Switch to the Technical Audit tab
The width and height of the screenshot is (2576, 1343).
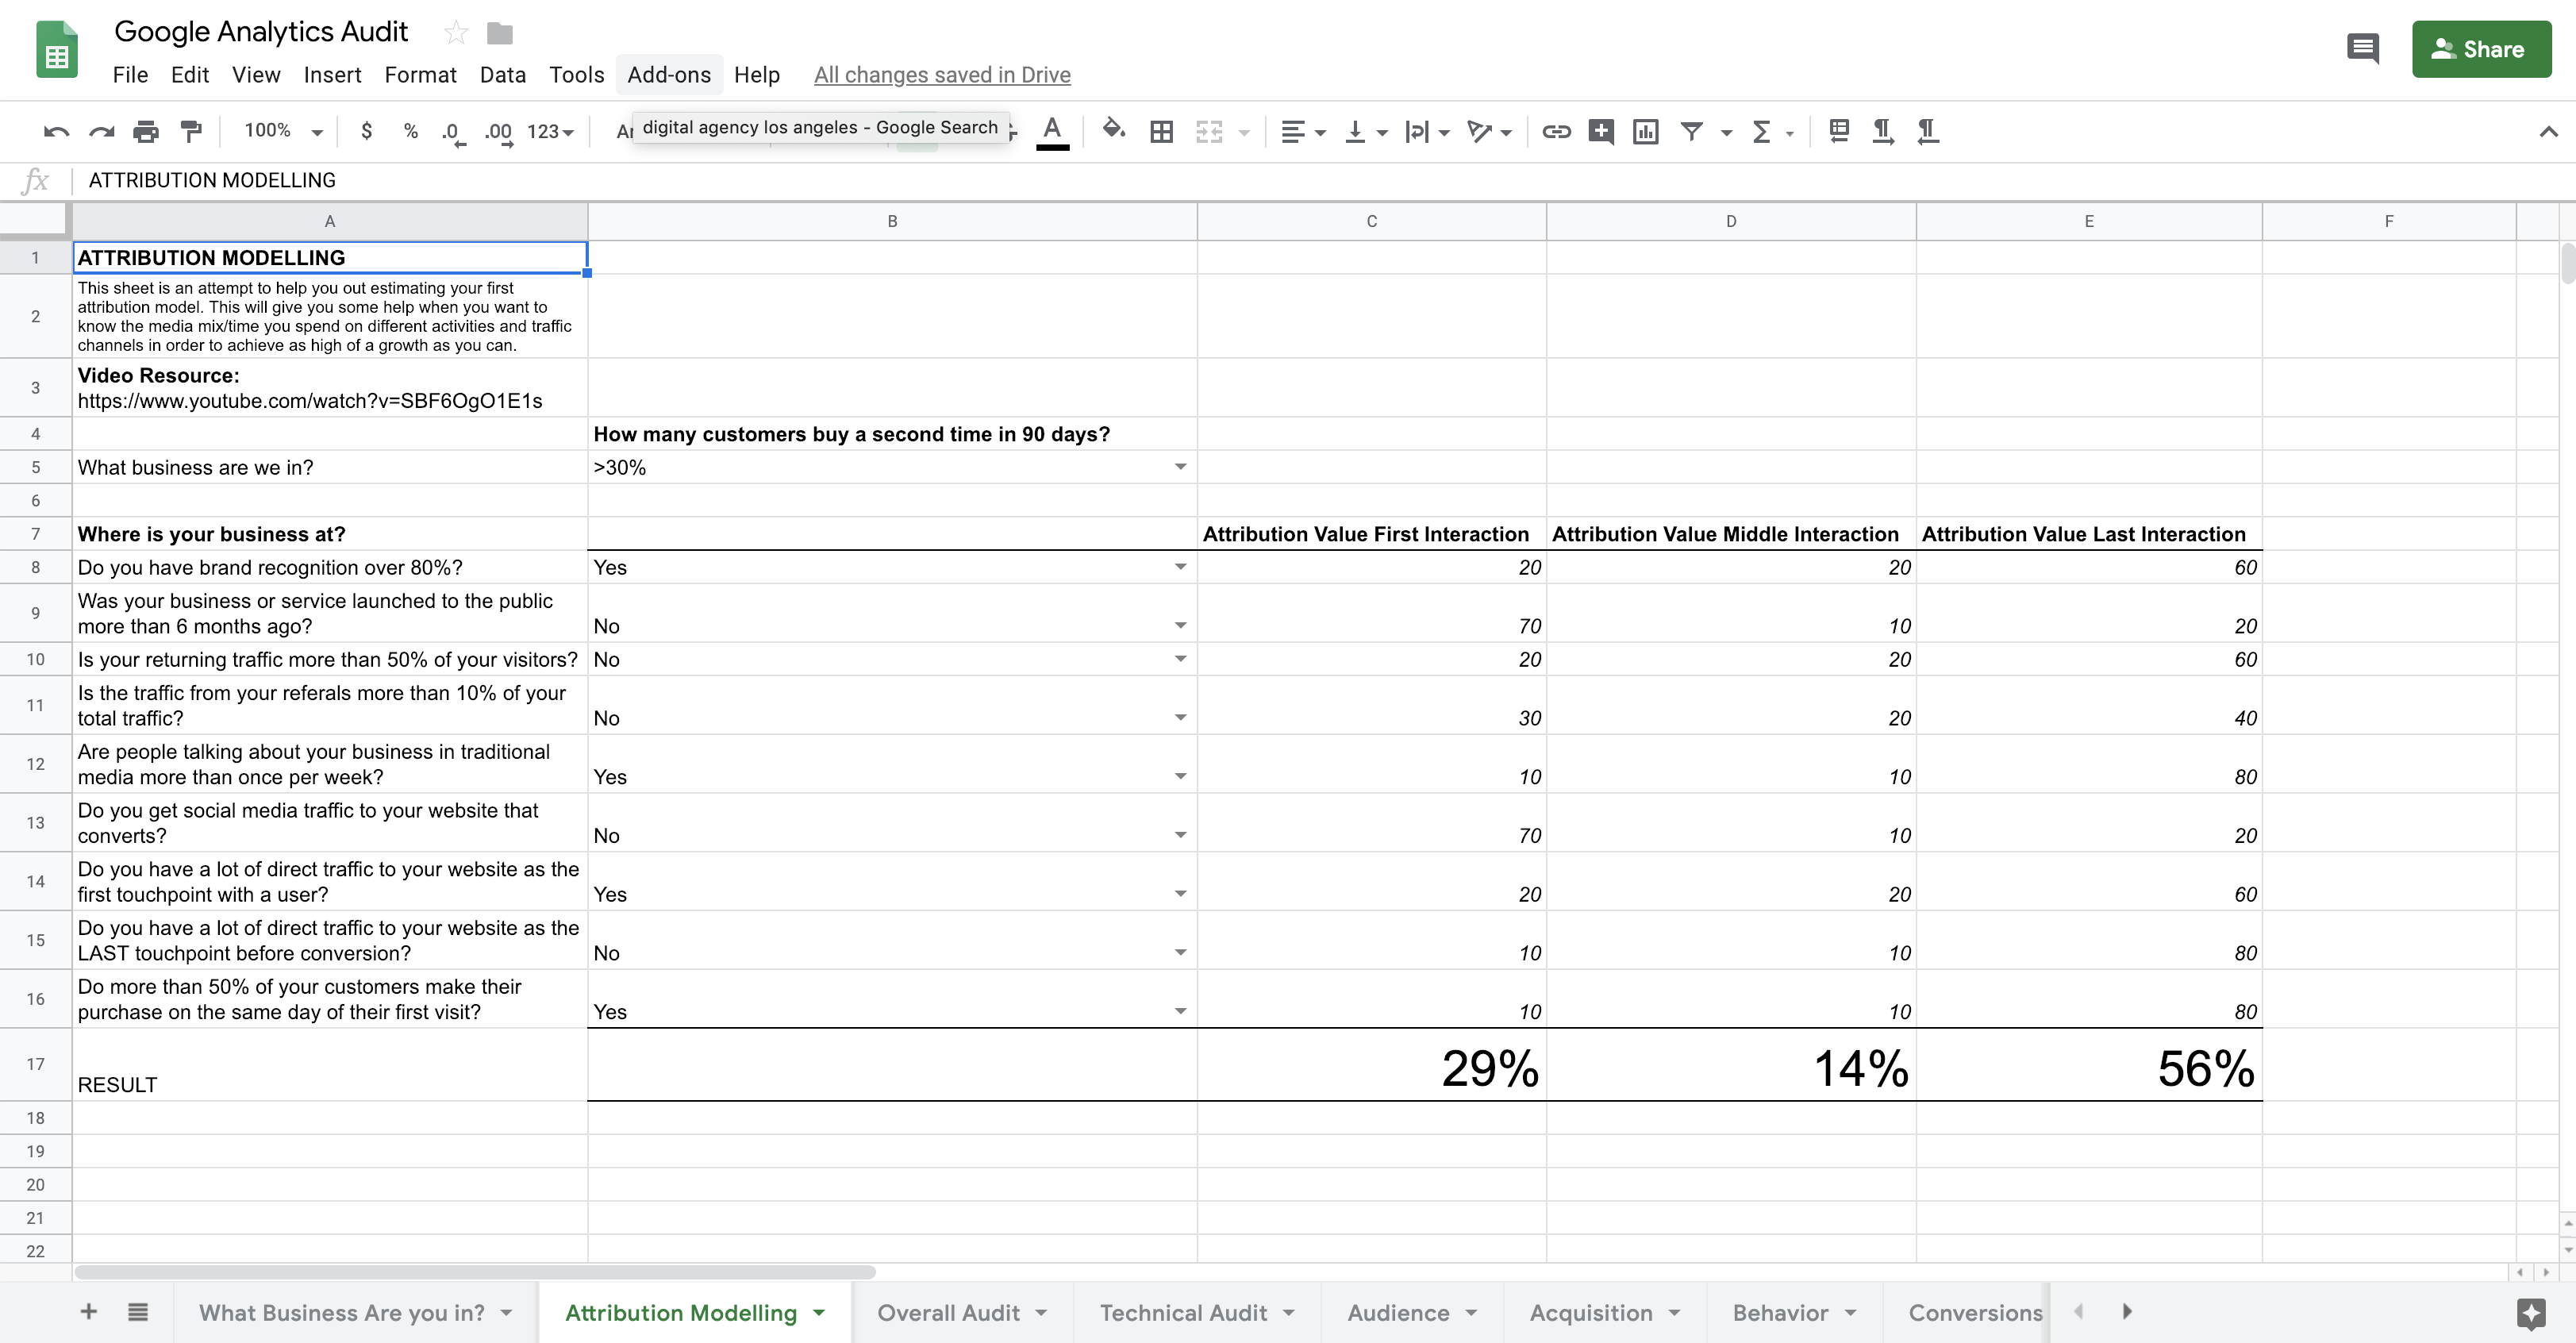coord(1183,1313)
